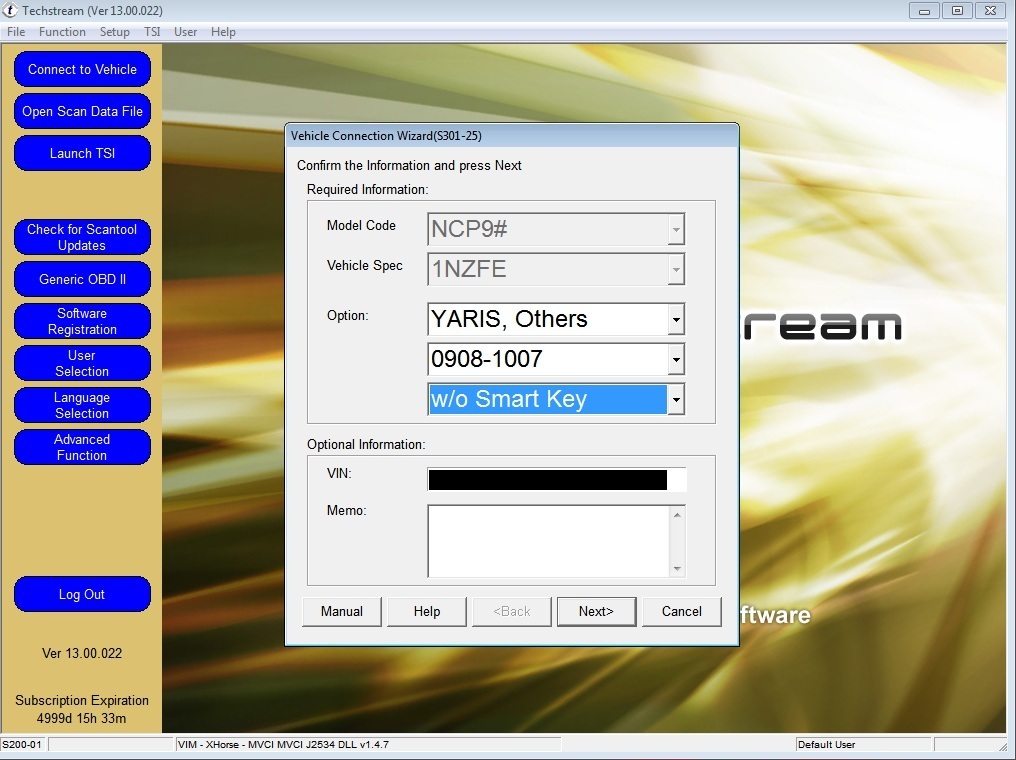Click the Log Out button
The width and height of the screenshot is (1016, 760).
point(82,594)
